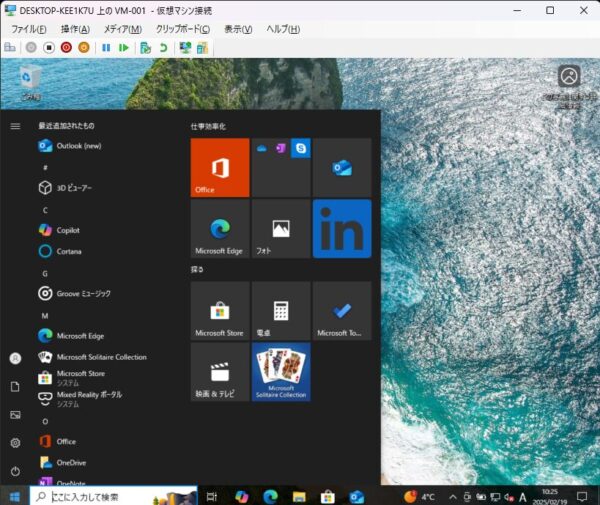
Task: Click the letter M header in app list
Action: pos(45,316)
